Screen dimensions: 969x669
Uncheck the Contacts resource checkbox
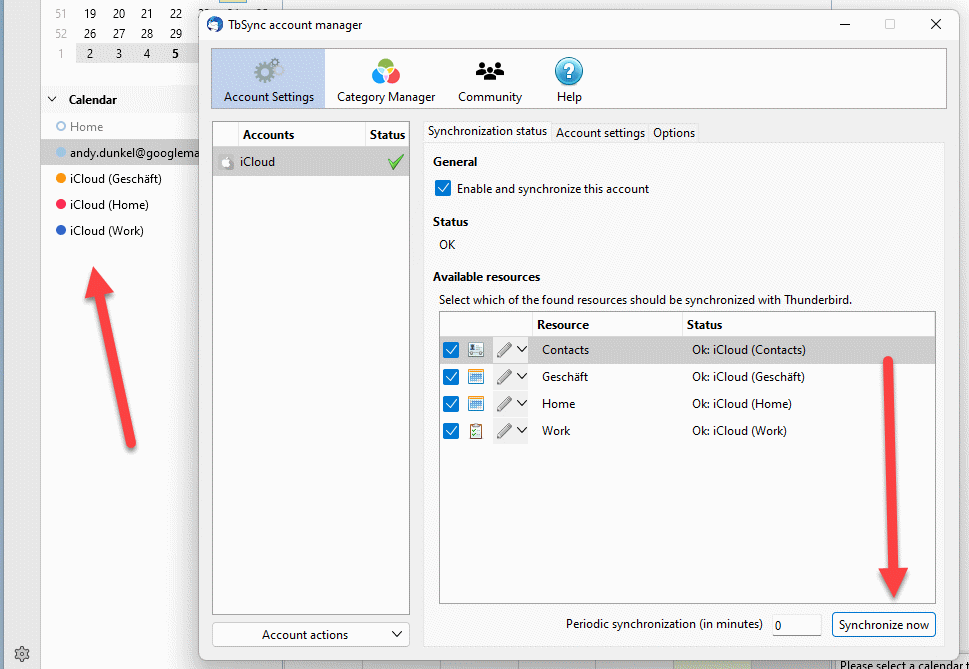451,350
